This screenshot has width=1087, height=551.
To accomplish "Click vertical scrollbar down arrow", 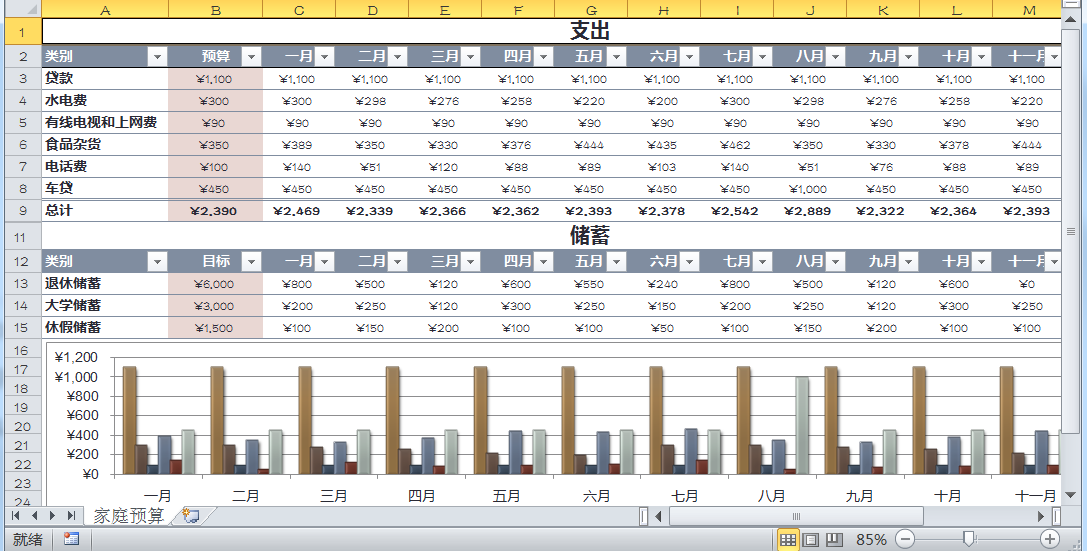I will coord(1070,495).
